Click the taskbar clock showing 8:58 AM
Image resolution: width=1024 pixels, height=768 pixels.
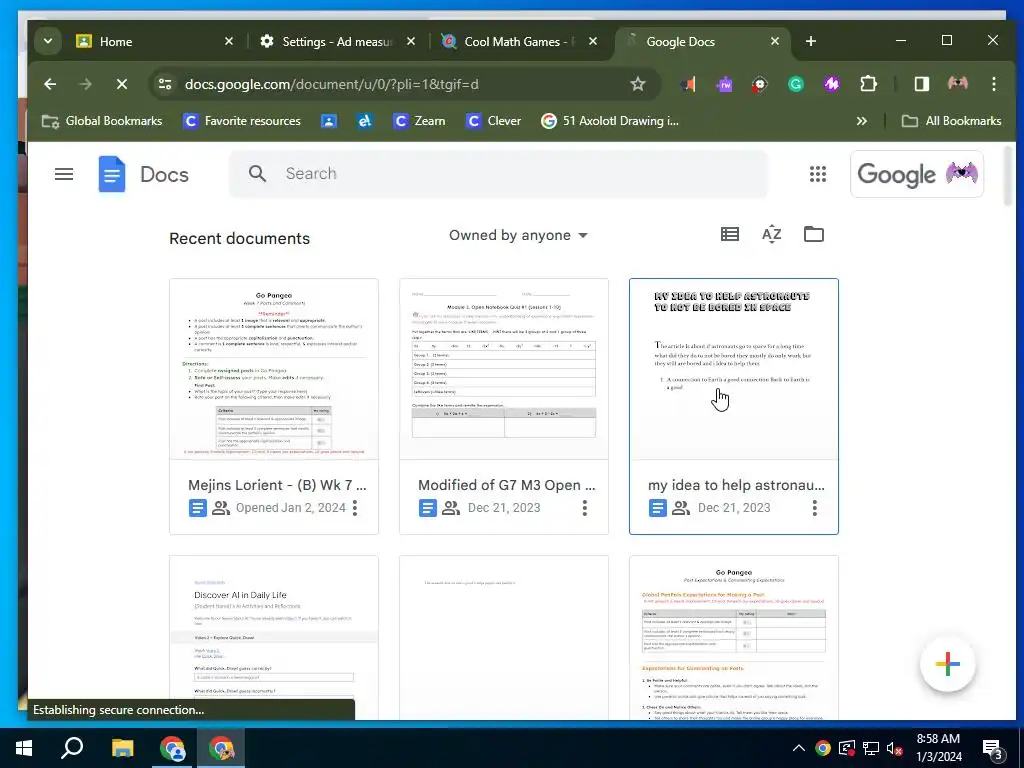(x=938, y=748)
